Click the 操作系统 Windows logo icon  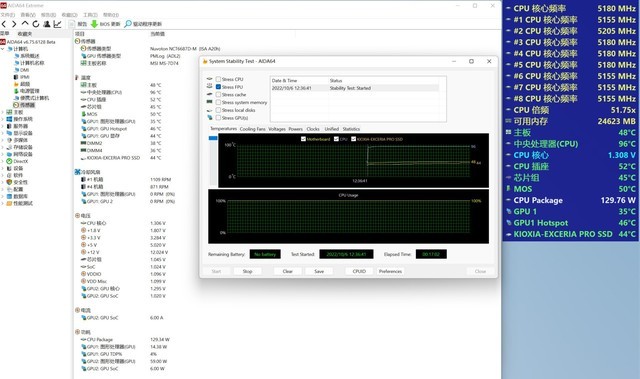tap(9, 119)
